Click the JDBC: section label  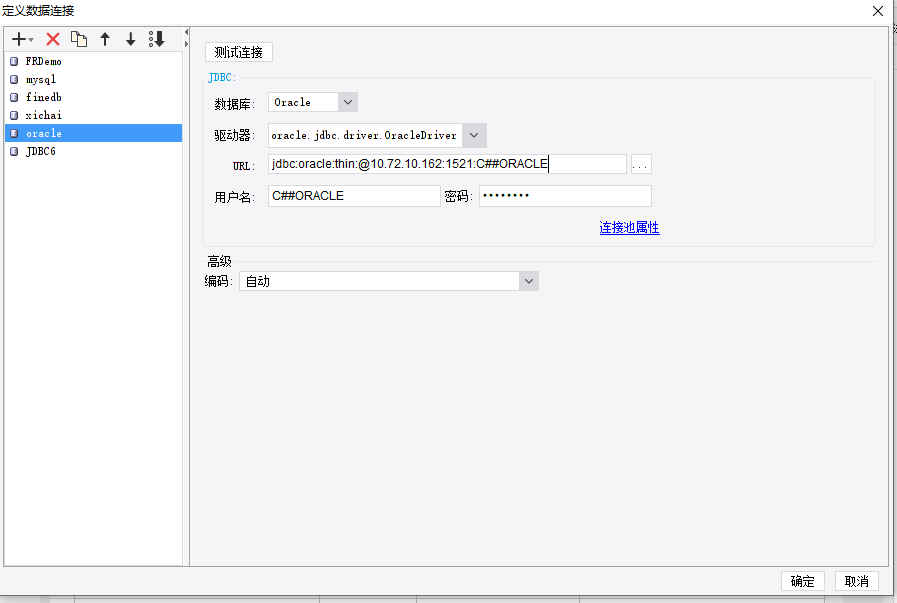click(x=222, y=77)
